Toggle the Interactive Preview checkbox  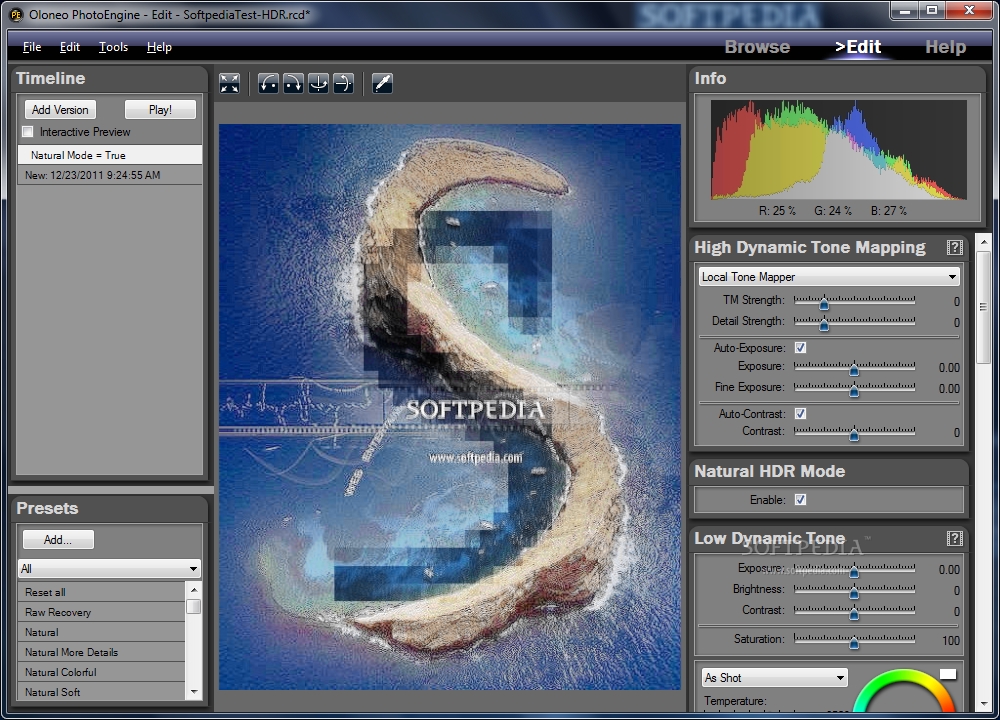pyautogui.click(x=27, y=132)
